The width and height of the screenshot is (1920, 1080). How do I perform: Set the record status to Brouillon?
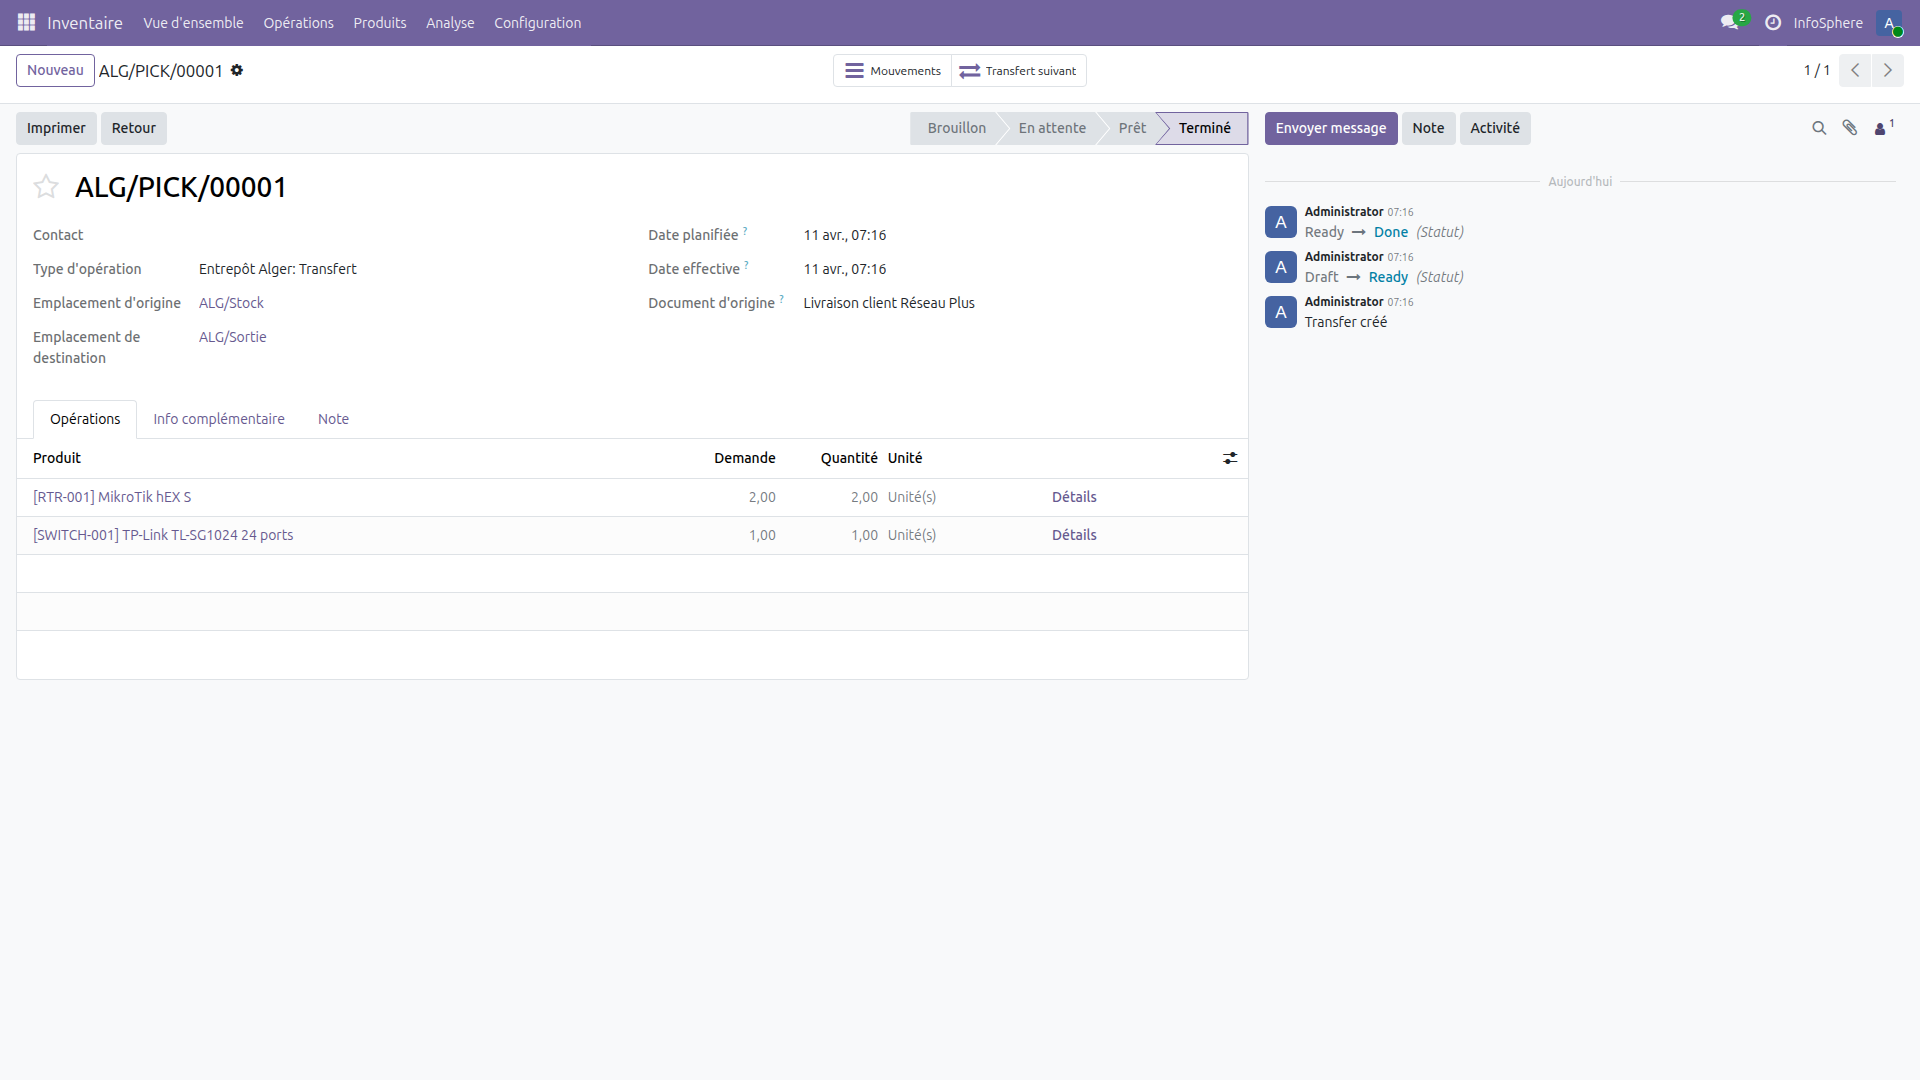coord(956,128)
